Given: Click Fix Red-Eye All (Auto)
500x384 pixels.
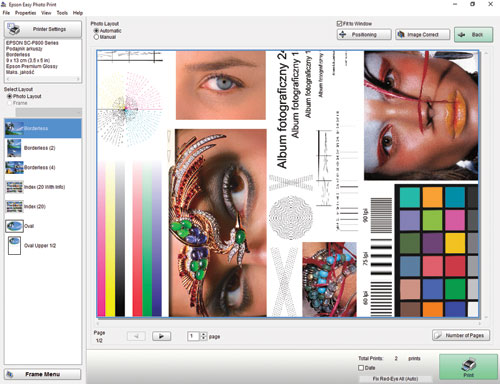Looking at the screenshot, I should point(395,379).
